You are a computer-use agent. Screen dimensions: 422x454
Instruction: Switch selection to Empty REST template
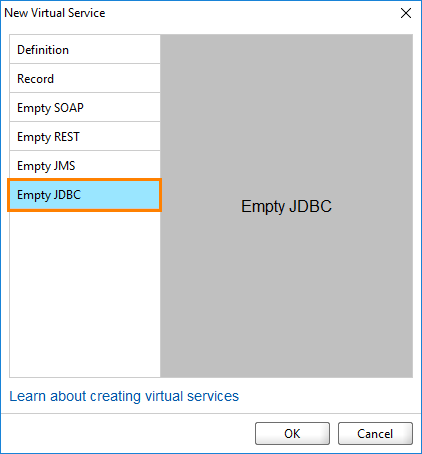coord(85,136)
